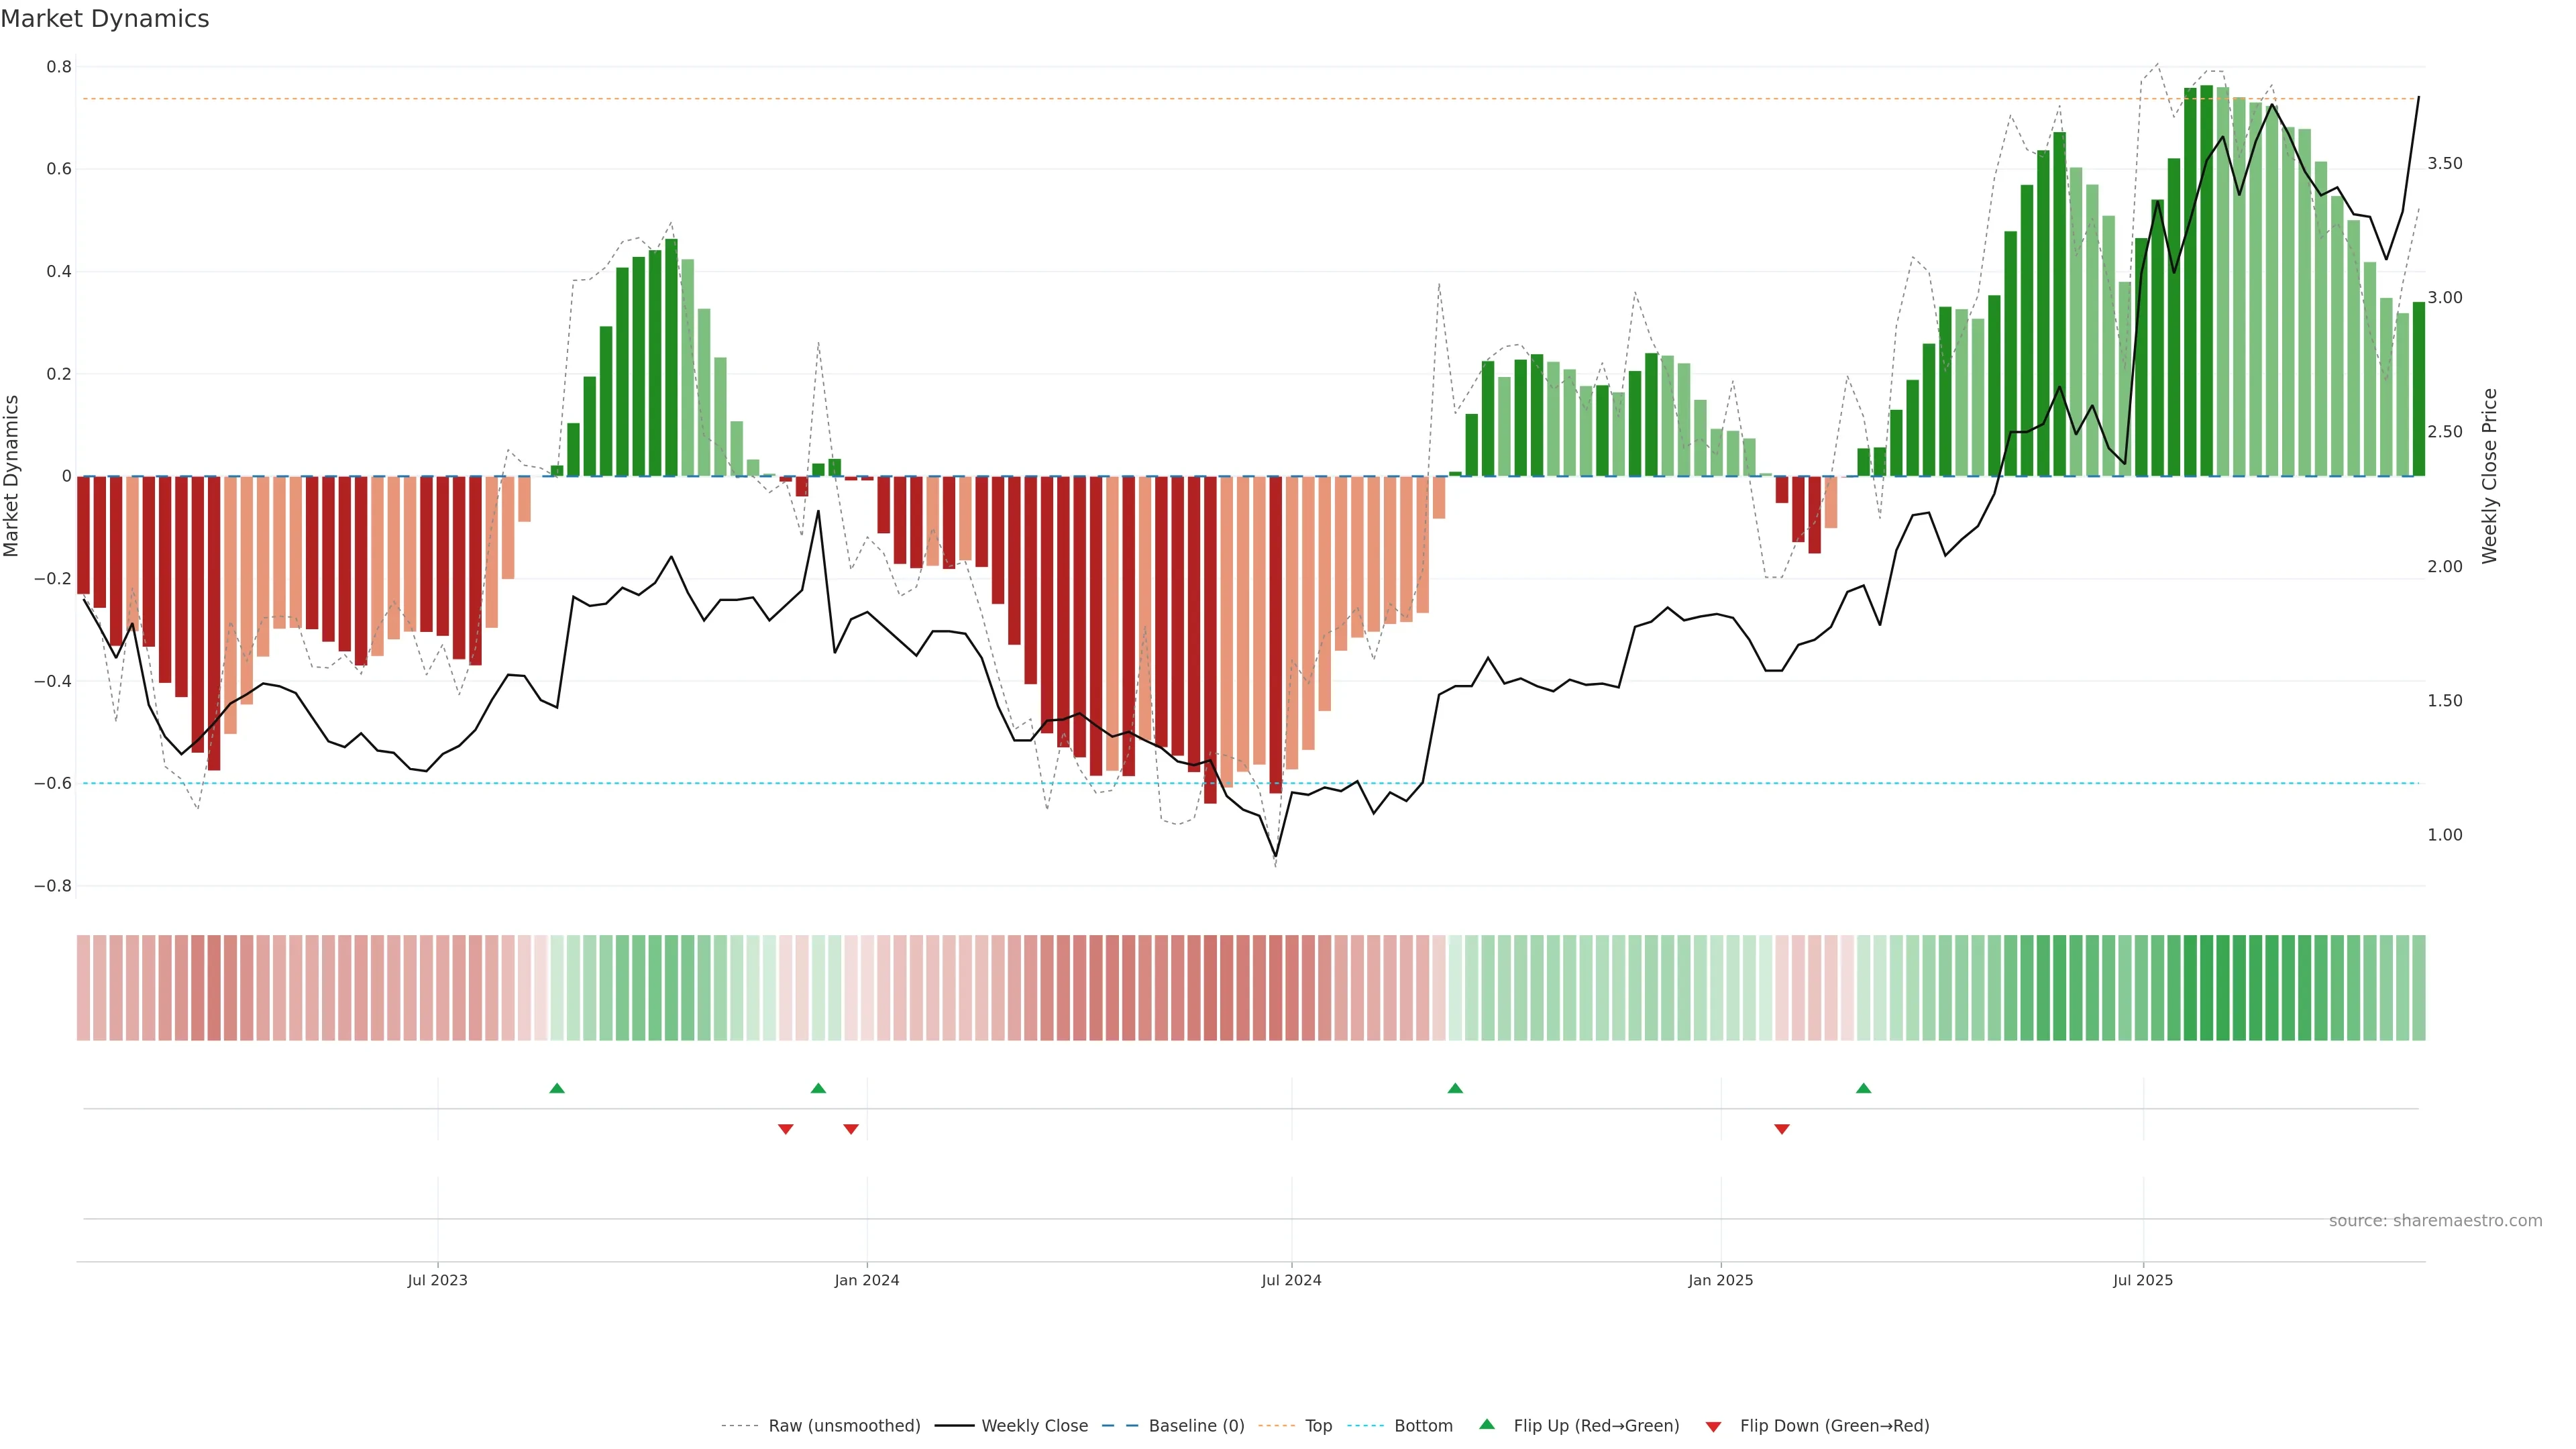Screen dimensions: 2576x1449
Task: Click the Flip Down legend triangle icon
Action: click(1713, 1427)
